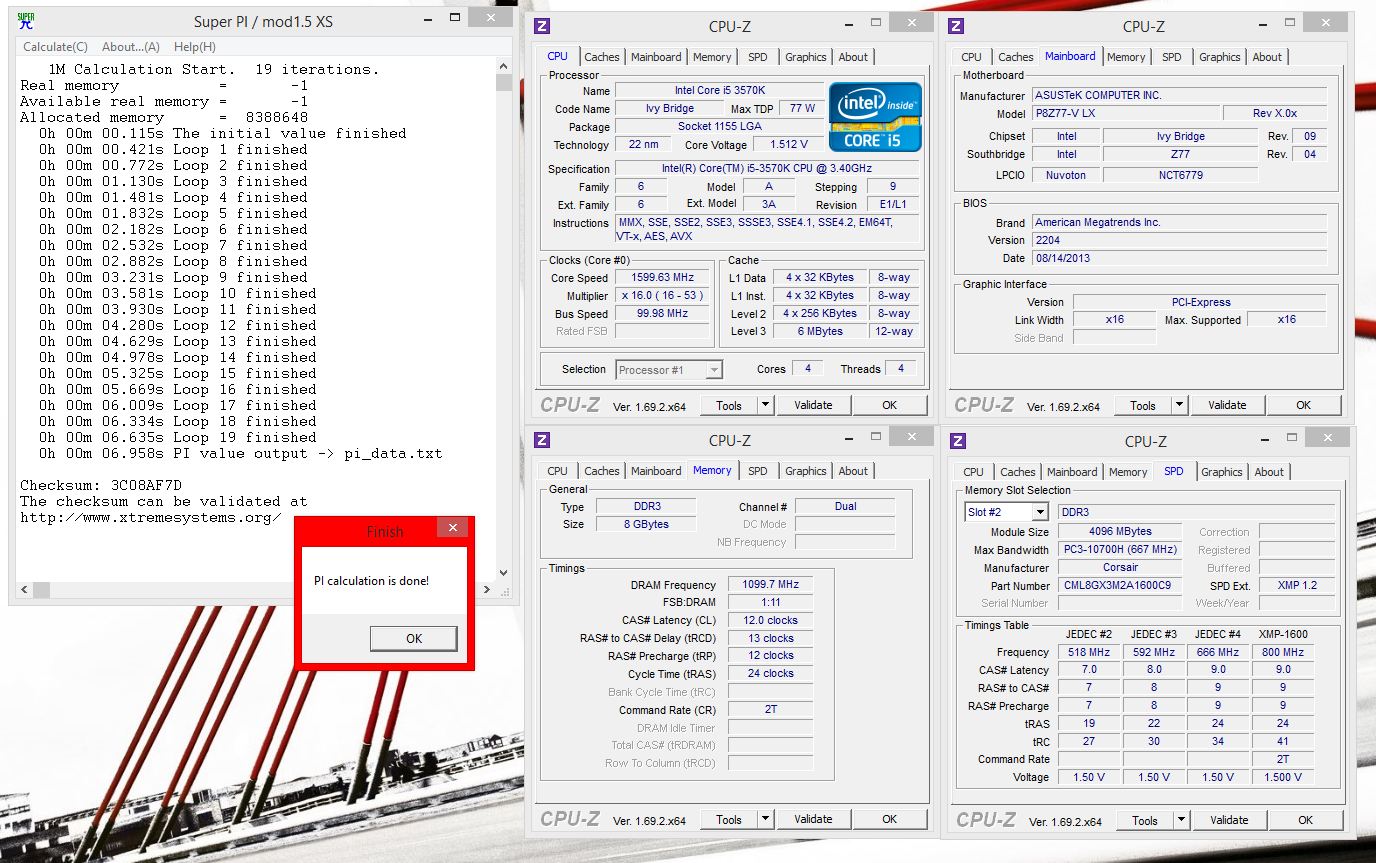
Task: Click Super PI scrollbar up arrow
Action: pyautogui.click(x=504, y=65)
